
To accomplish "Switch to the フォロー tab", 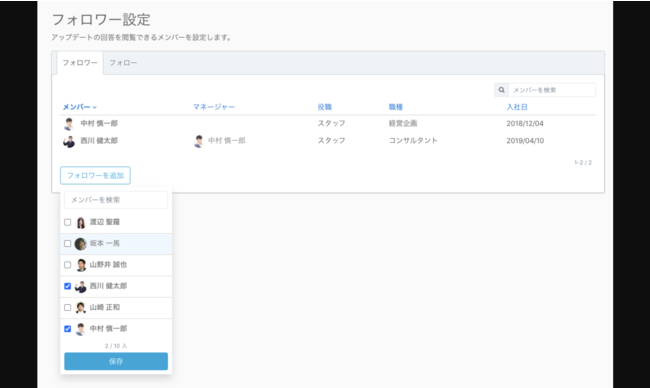I will (x=123, y=63).
